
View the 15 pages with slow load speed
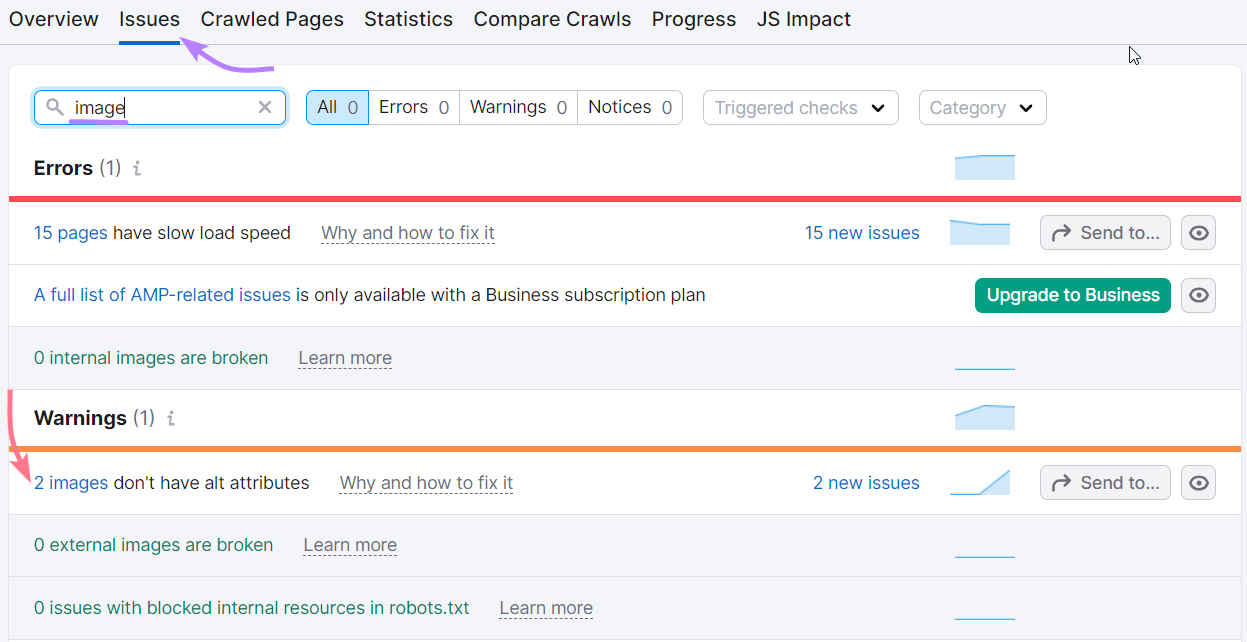pyautogui.click(x=70, y=232)
